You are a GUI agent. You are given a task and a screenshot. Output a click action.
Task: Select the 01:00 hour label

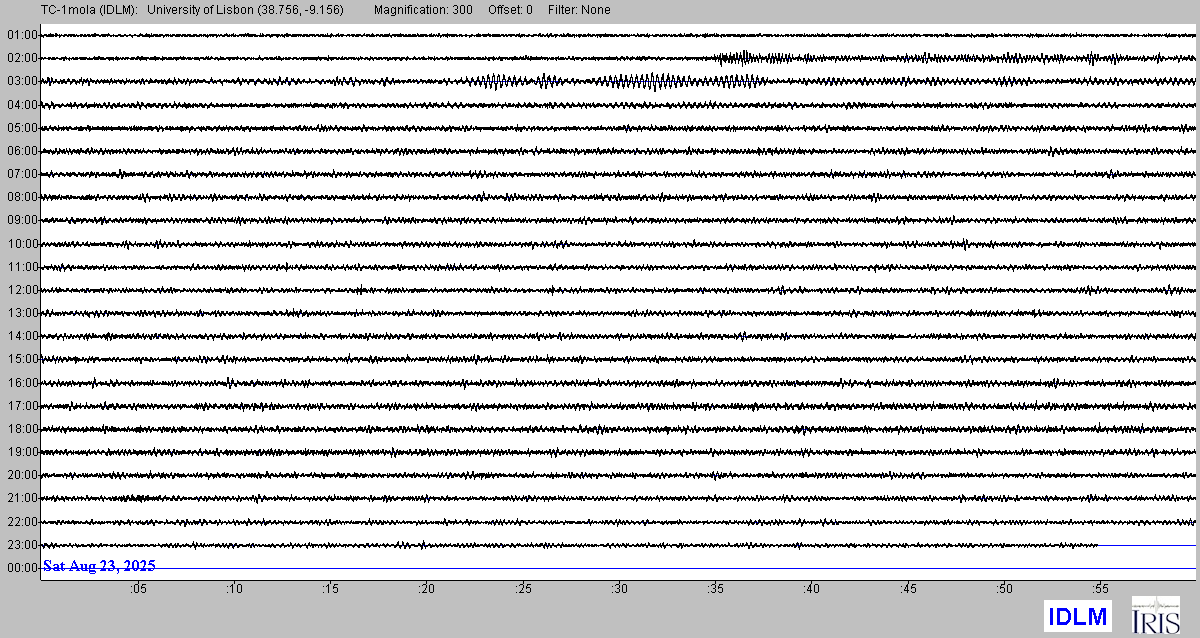(21, 35)
